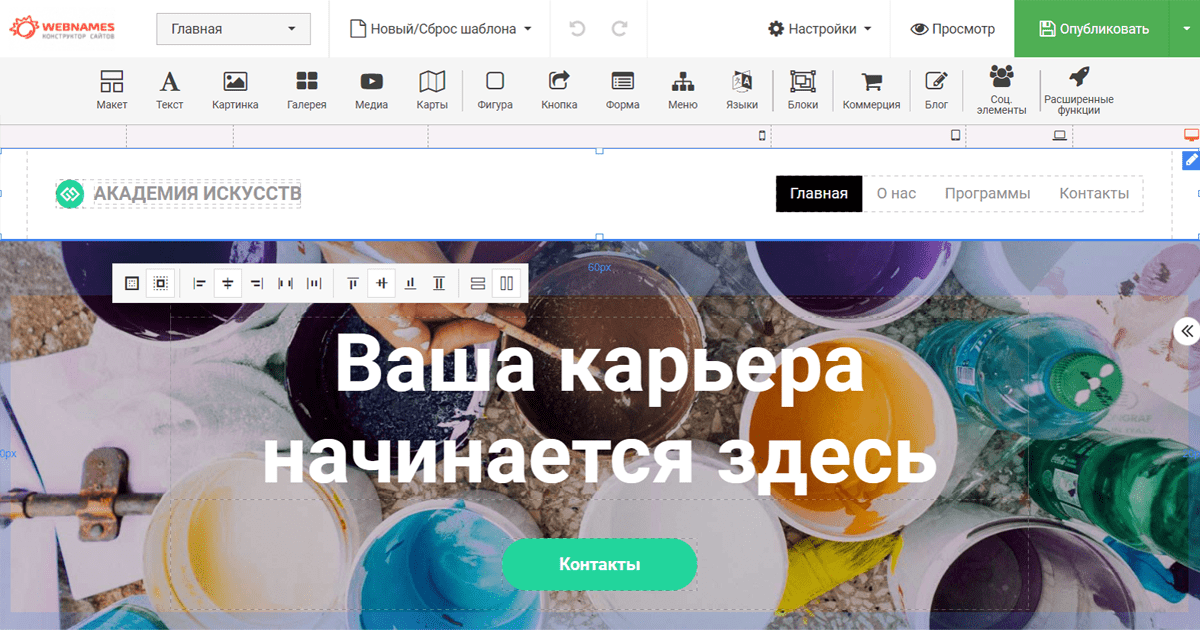Open the Блог blog tool
1200x630 pixels.
[937, 90]
